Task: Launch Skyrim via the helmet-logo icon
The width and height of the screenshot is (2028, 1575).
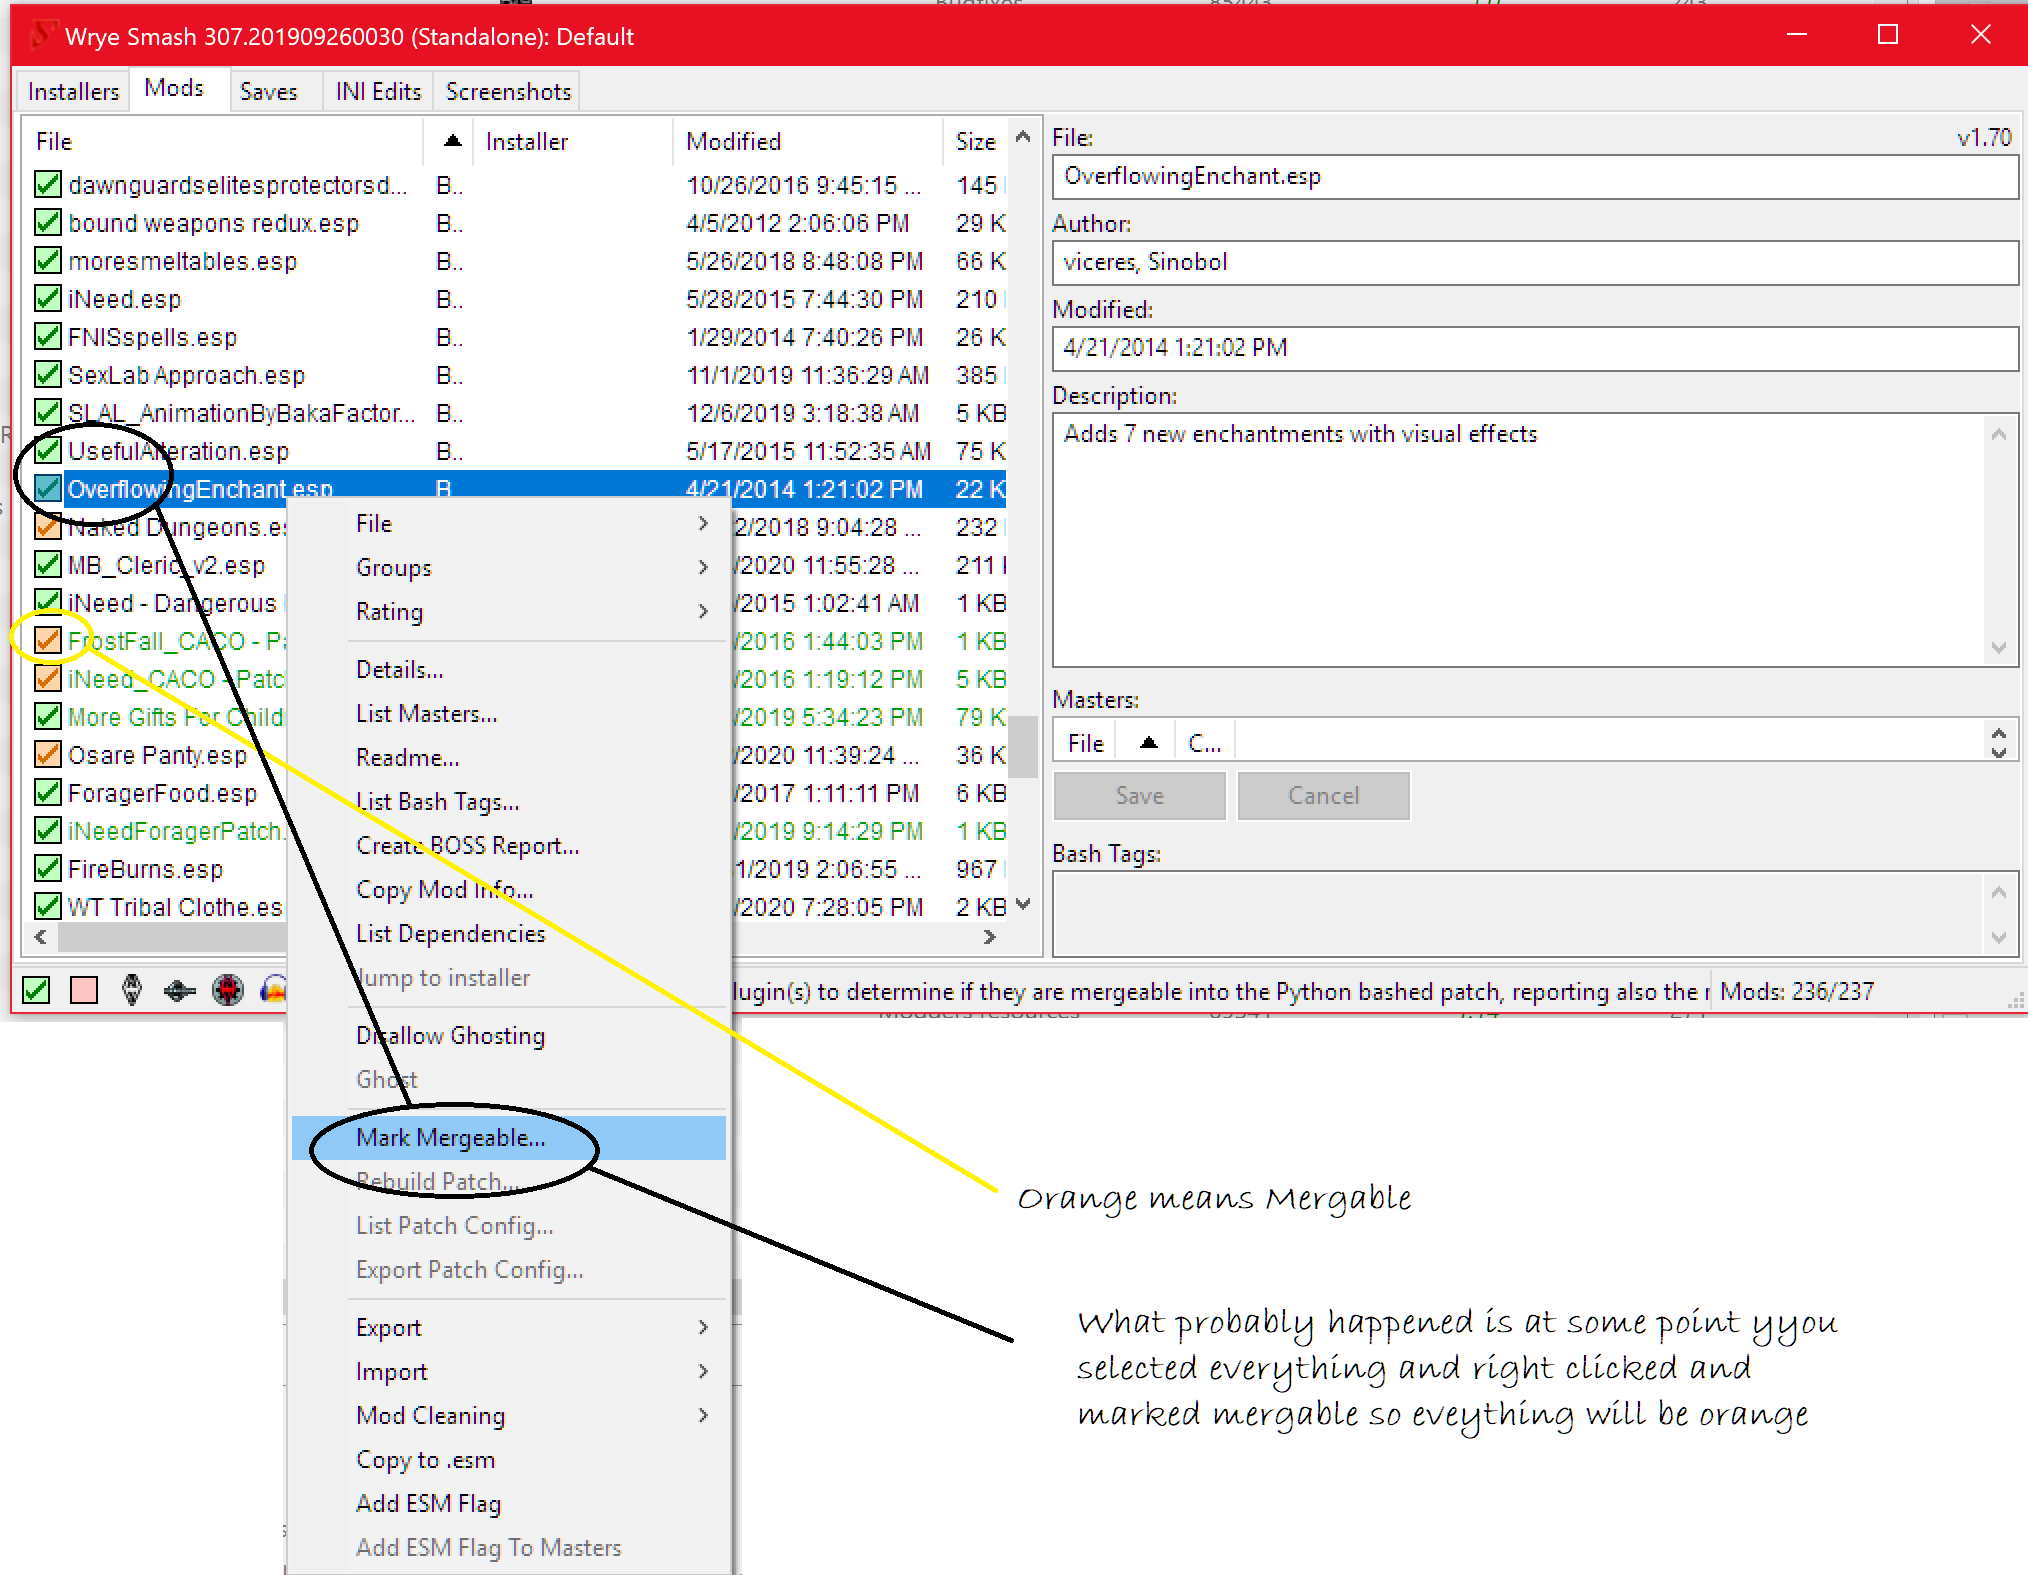Action: pos(132,990)
